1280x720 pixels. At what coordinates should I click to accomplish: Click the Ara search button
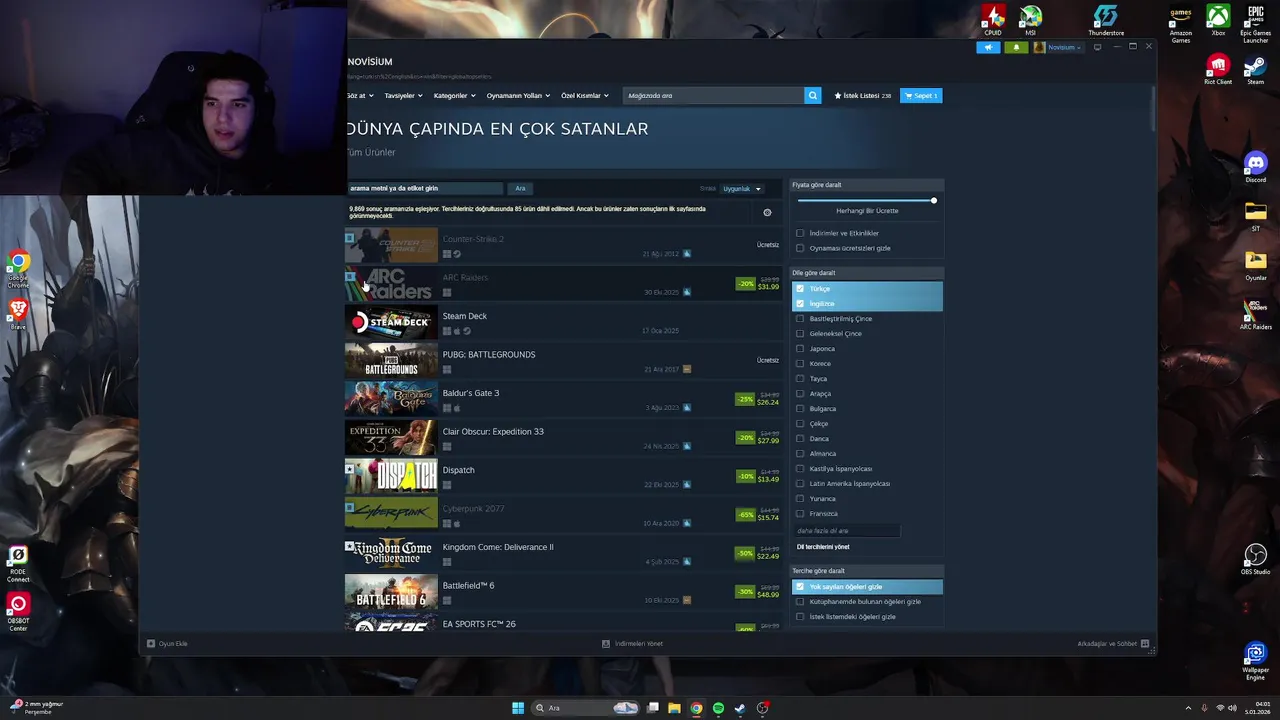coord(520,188)
